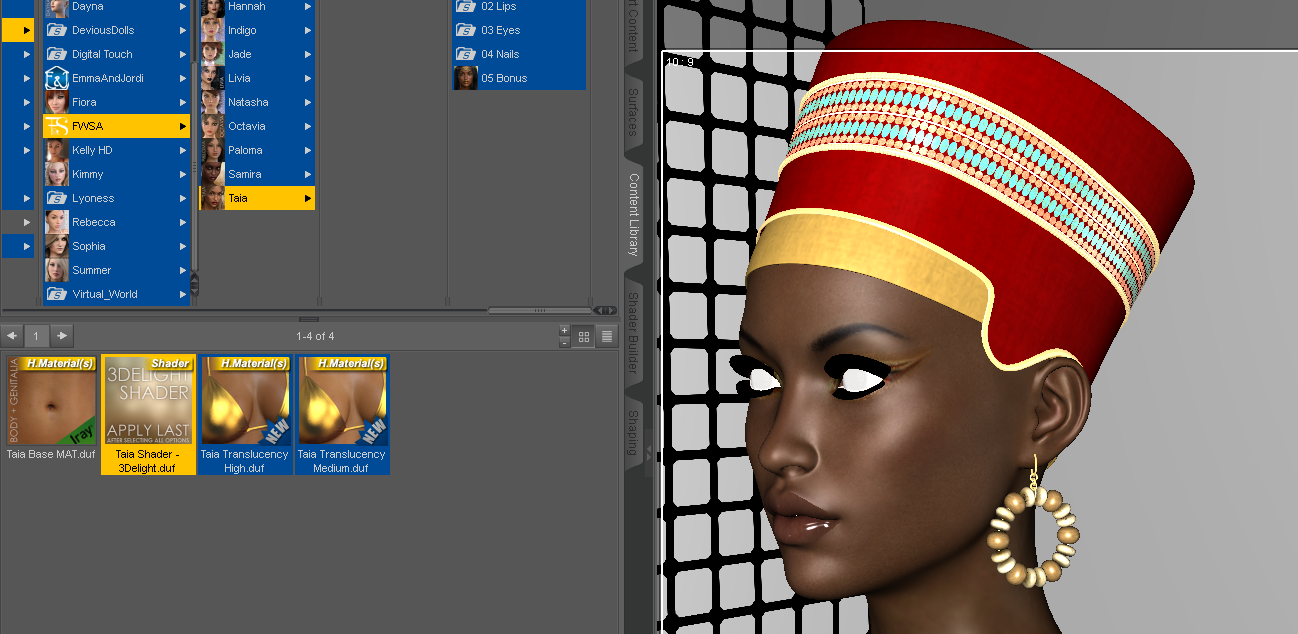This screenshot has width=1298, height=634.
Task: Click the Virtual_World folder icon
Action: click(57, 294)
